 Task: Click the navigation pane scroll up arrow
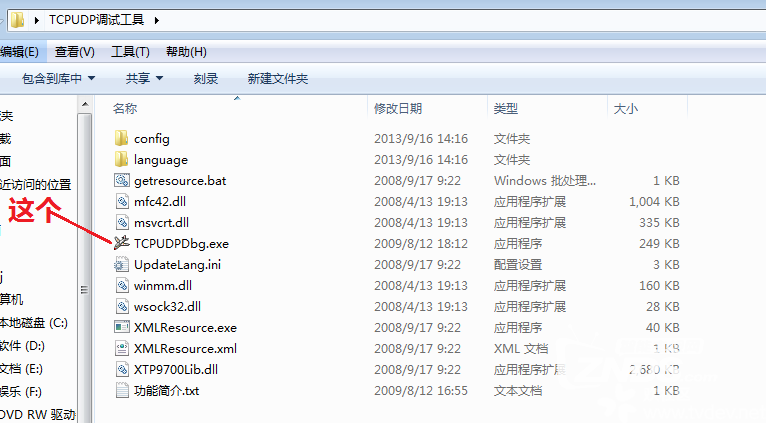pos(85,104)
